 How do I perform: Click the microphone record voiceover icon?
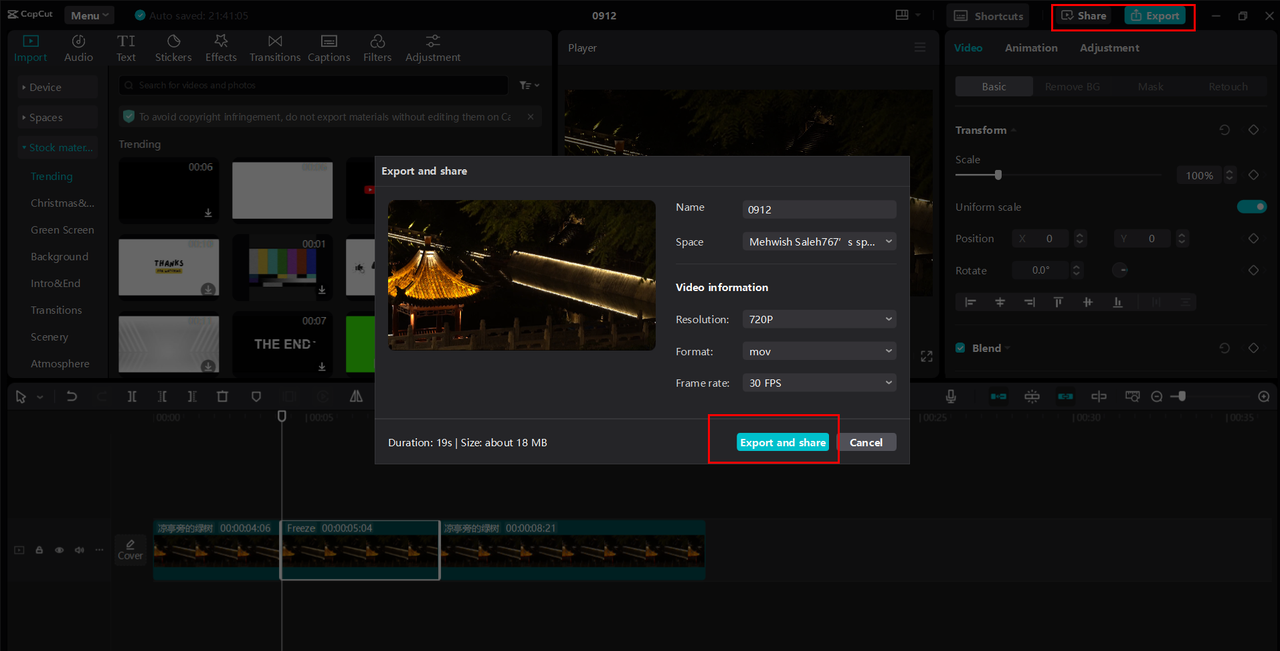(x=952, y=397)
